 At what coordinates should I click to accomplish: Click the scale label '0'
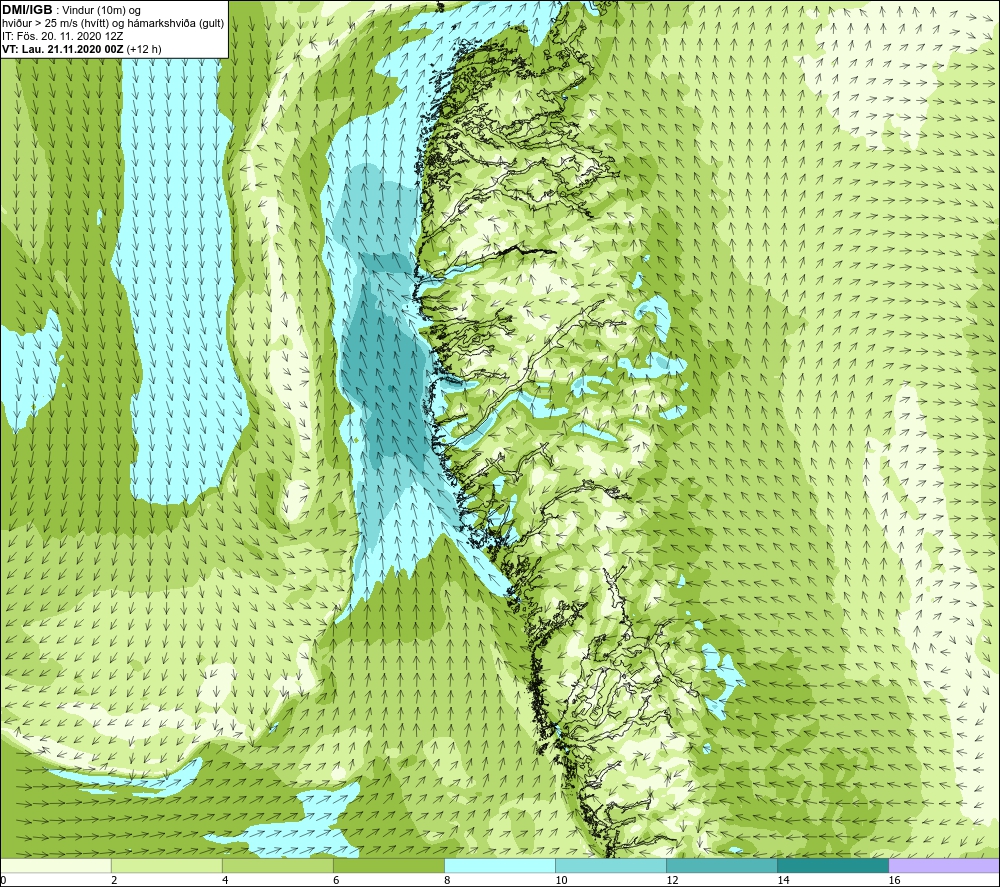click(x=4, y=881)
